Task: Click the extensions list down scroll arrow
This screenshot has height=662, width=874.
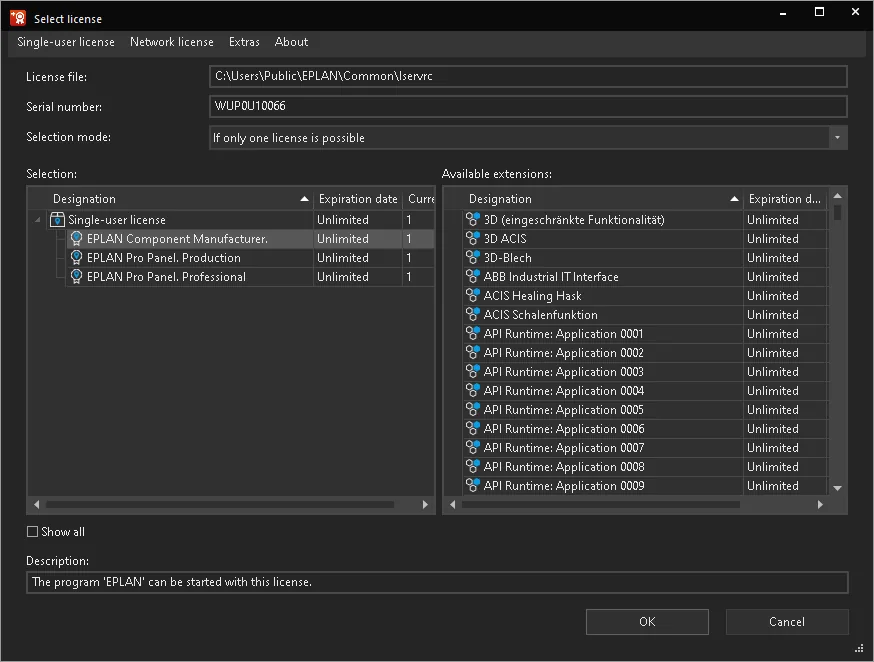Action: [837, 488]
